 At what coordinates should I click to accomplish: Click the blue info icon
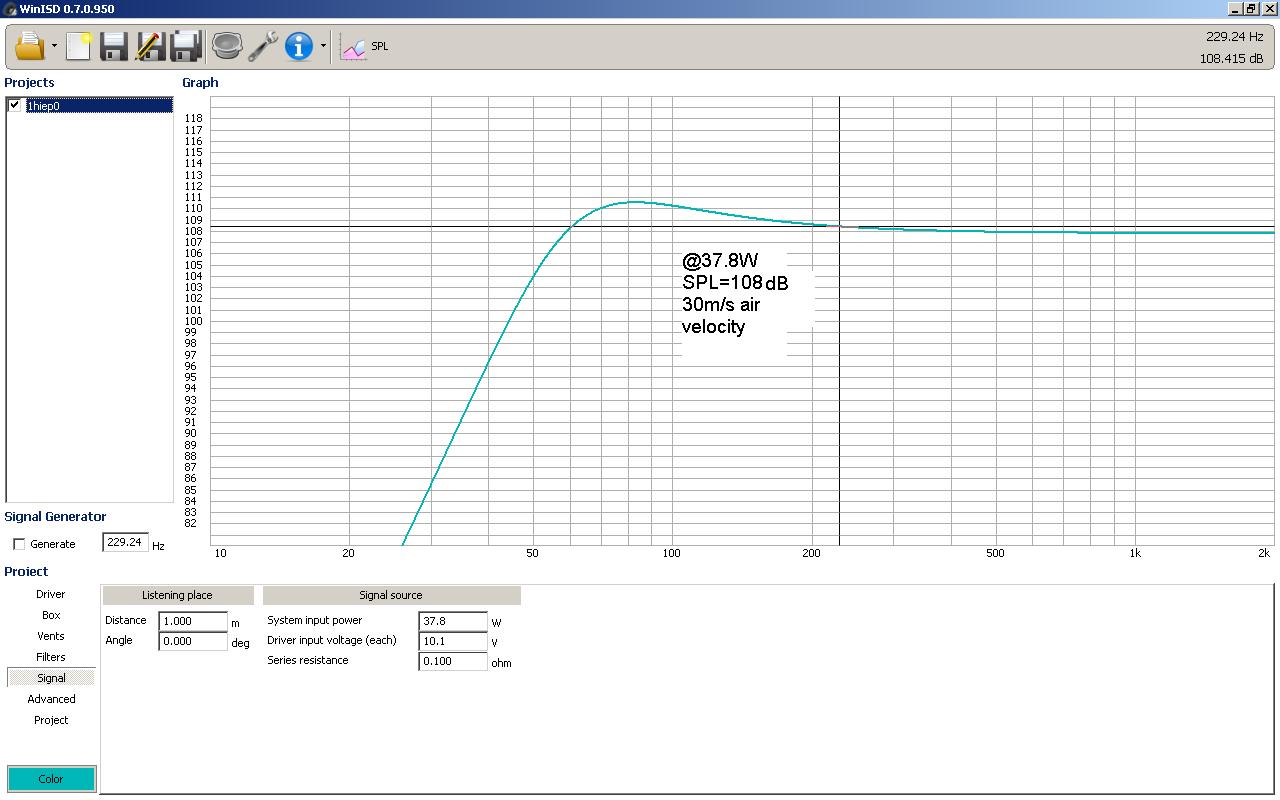coord(299,46)
